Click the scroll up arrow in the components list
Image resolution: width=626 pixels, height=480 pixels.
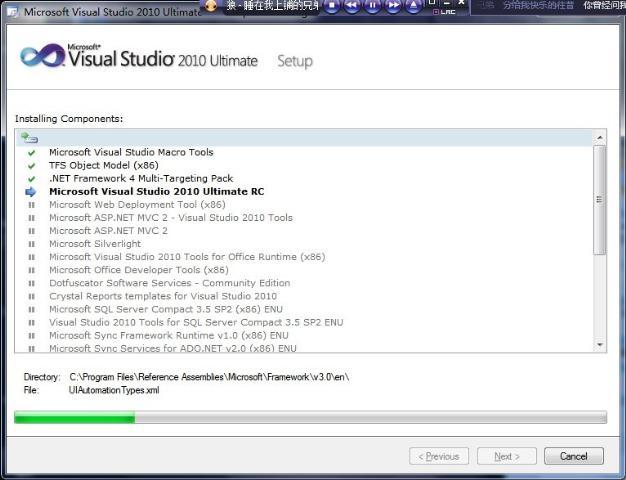tap(600, 138)
